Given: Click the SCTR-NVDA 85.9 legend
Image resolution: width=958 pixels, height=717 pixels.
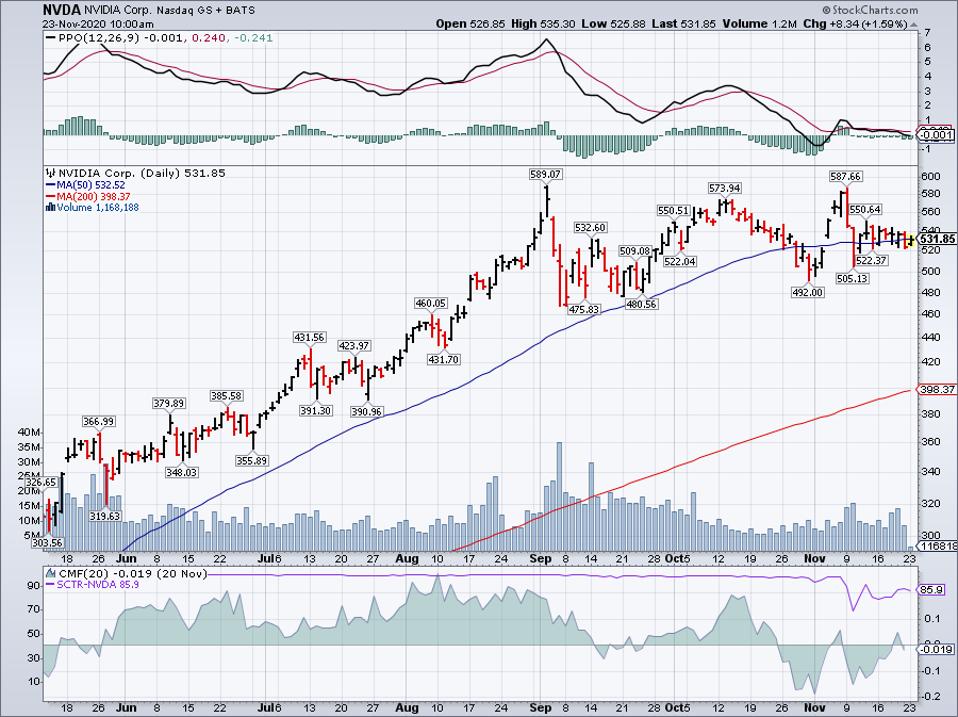Looking at the screenshot, I should tap(93, 585).
